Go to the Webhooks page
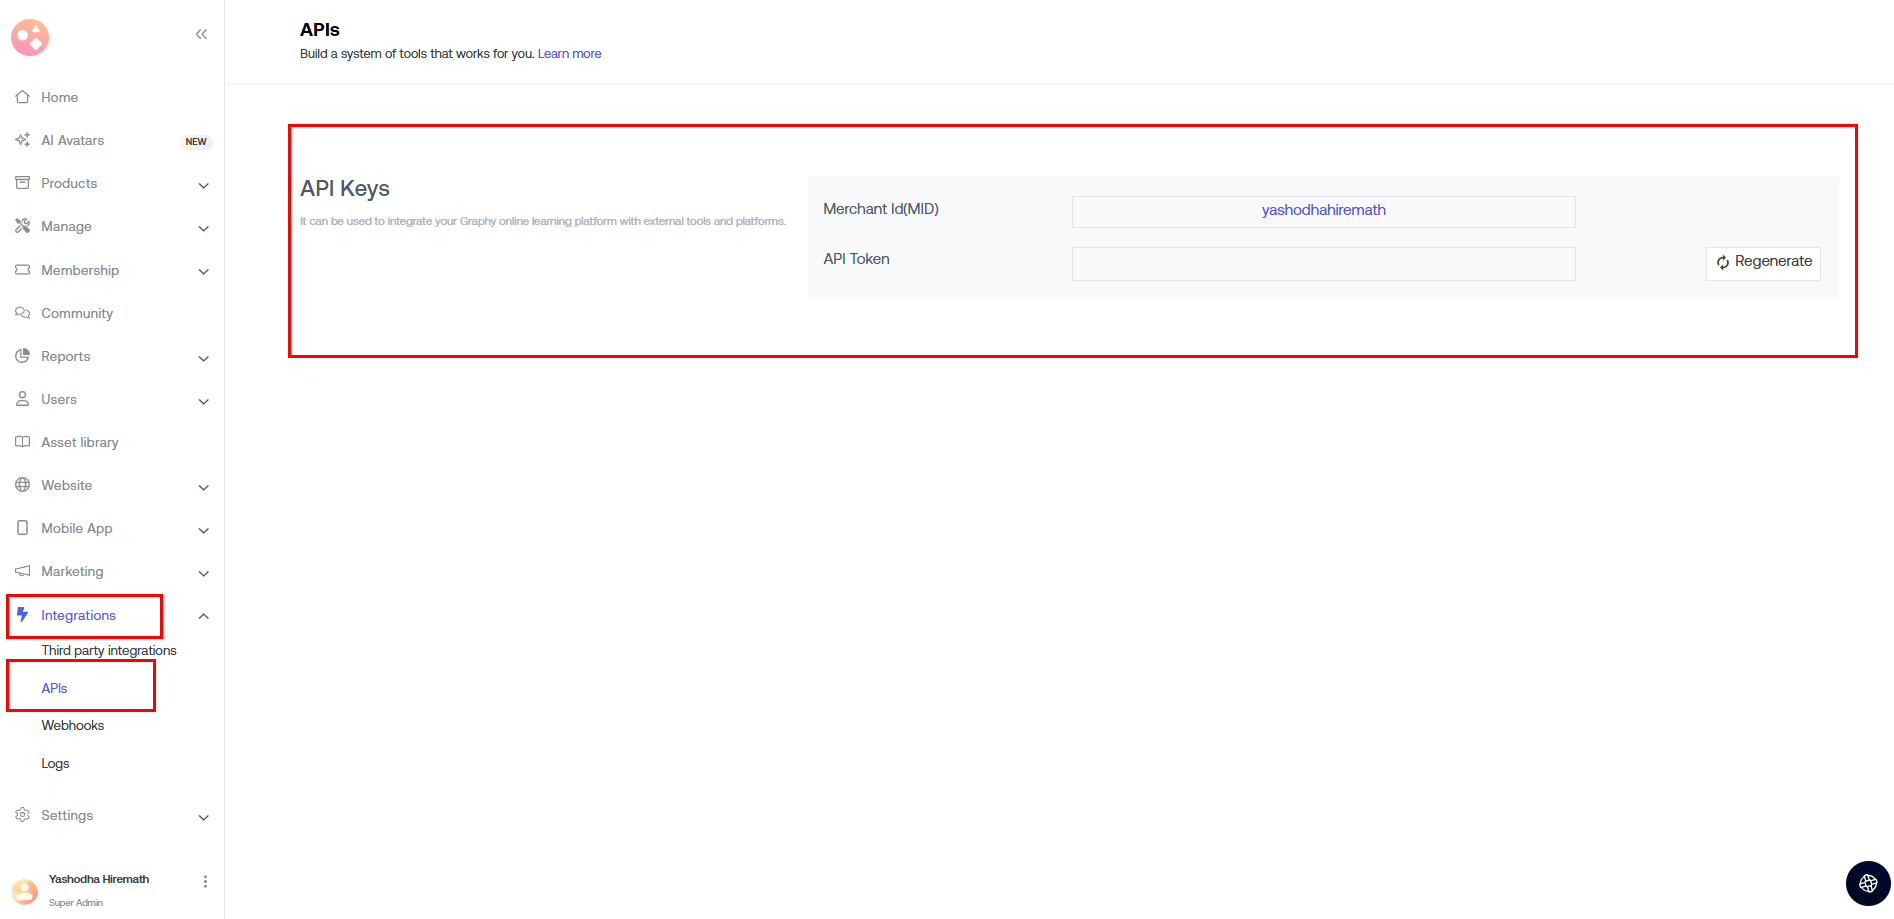 click(x=72, y=725)
